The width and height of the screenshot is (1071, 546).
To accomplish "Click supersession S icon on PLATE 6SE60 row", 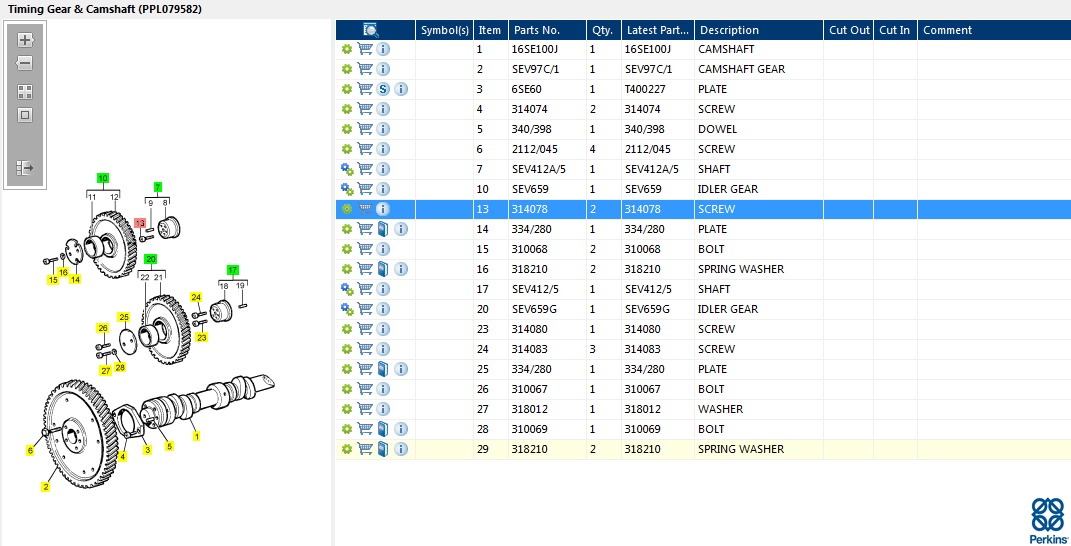I will (x=383, y=89).
